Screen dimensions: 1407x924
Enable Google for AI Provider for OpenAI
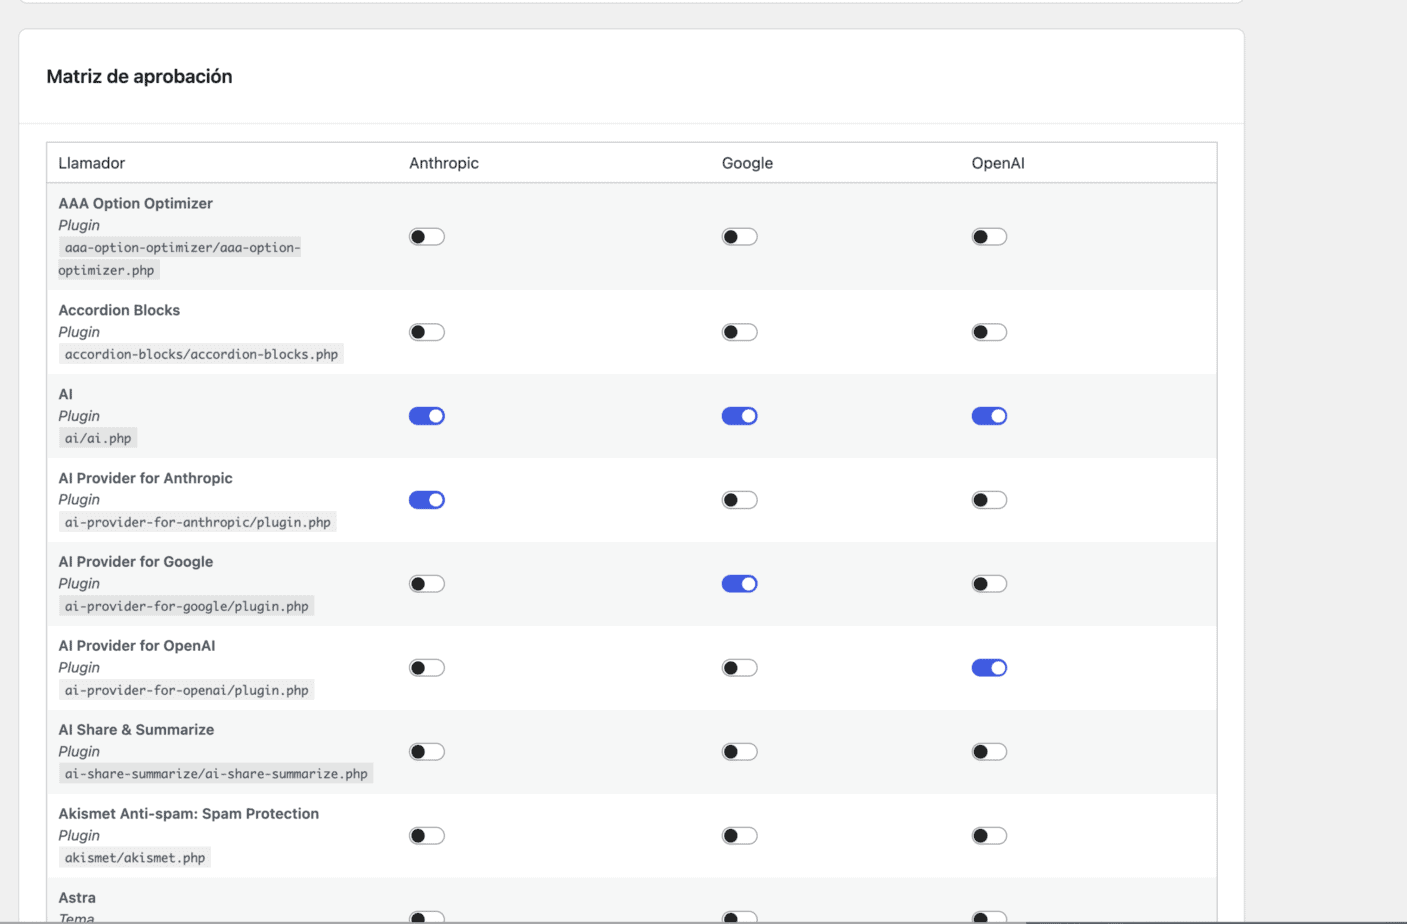tap(740, 668)
